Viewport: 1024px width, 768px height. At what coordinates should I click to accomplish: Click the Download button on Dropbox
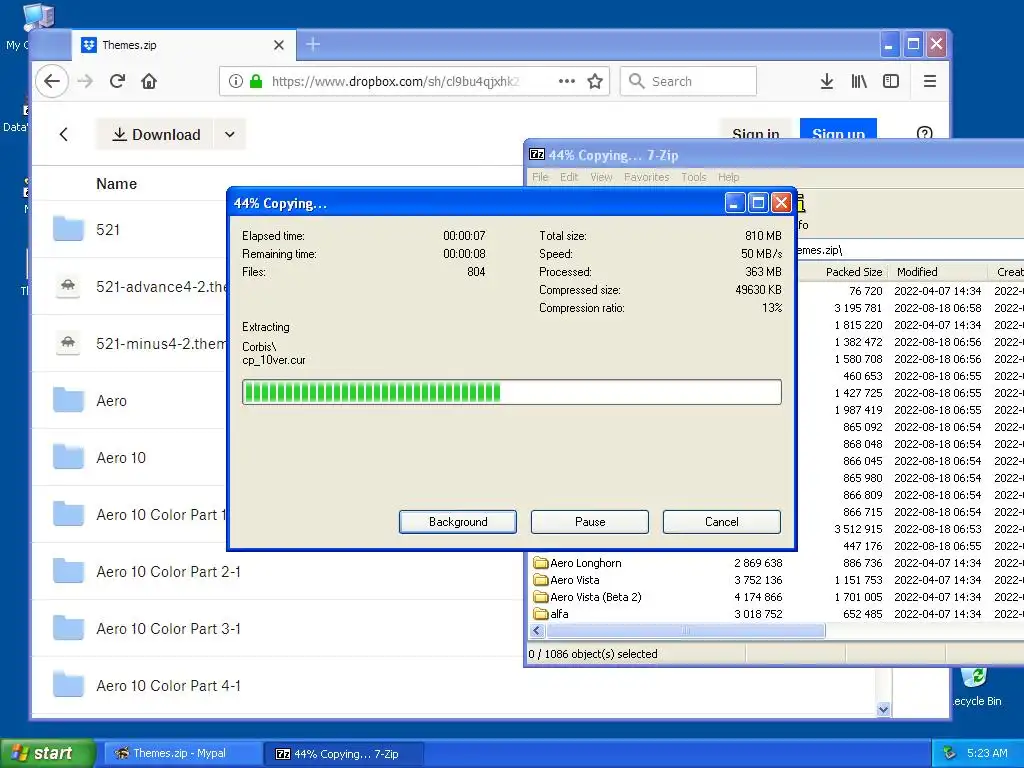click(154, 135)
